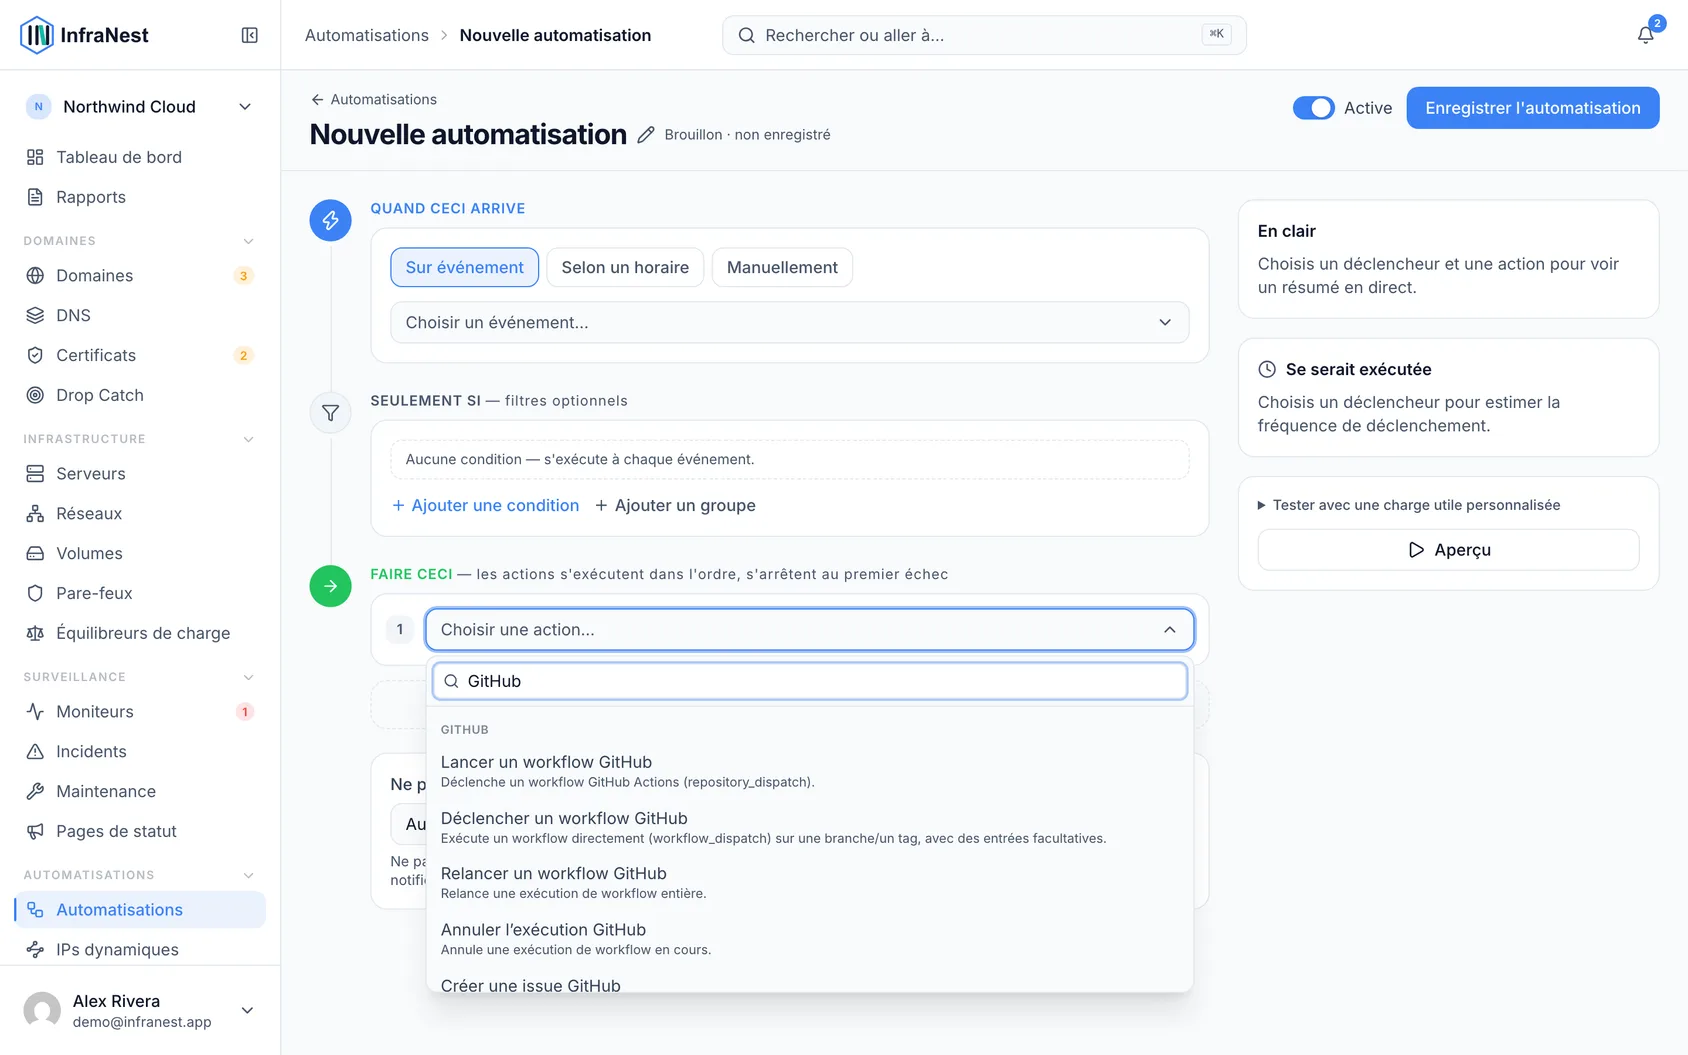Click the Drop Catch target icon
The height and width of the screenshot is (1055, 1688).
click(x=35, y=395)
